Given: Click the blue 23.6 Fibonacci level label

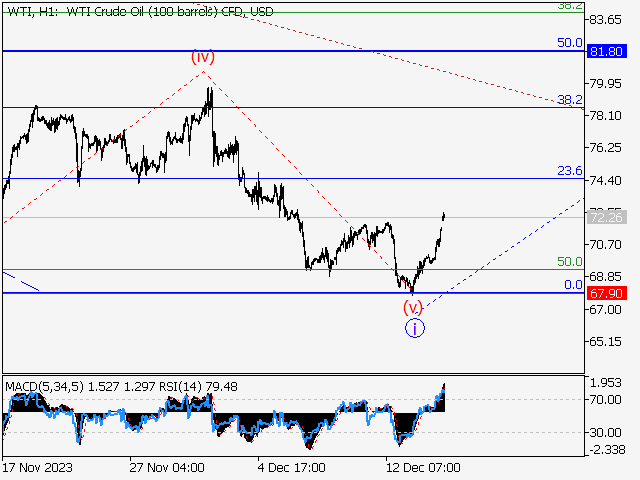Looking at the screenshot, I should tap(570, 170).
